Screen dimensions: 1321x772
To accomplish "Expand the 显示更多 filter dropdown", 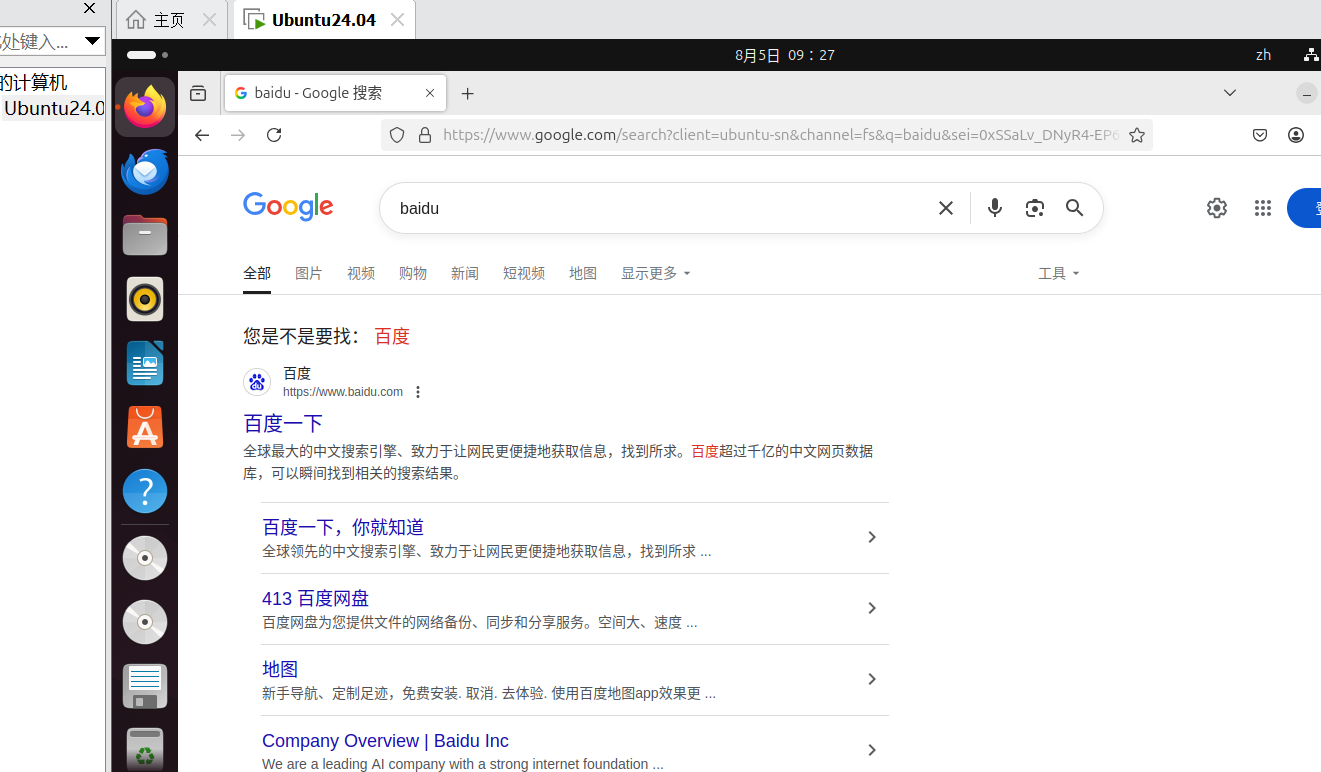I will 656,273.
